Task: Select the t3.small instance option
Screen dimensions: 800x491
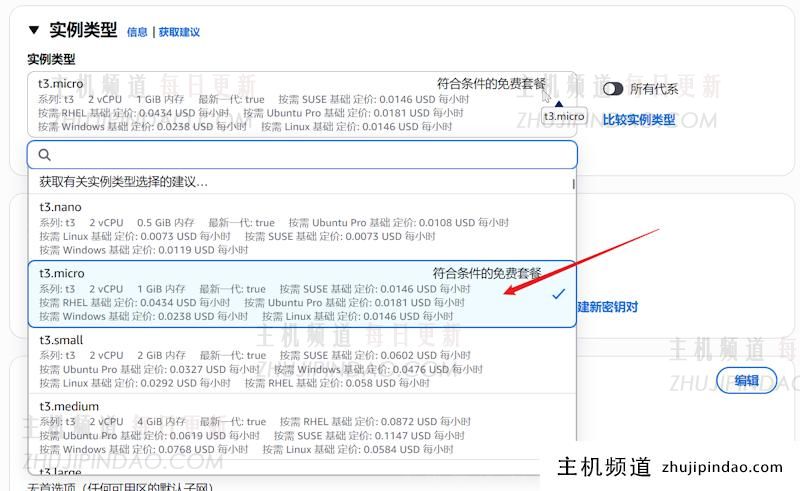Action: 302,361
